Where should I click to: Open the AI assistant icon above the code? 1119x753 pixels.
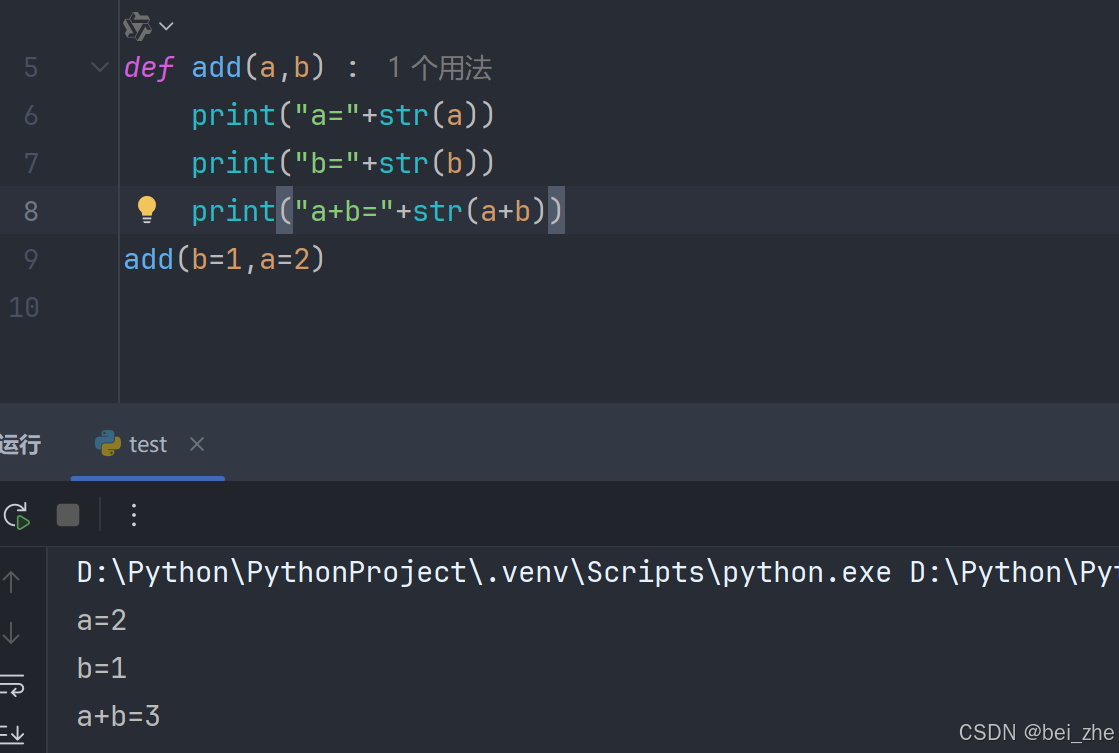[137, 26]
